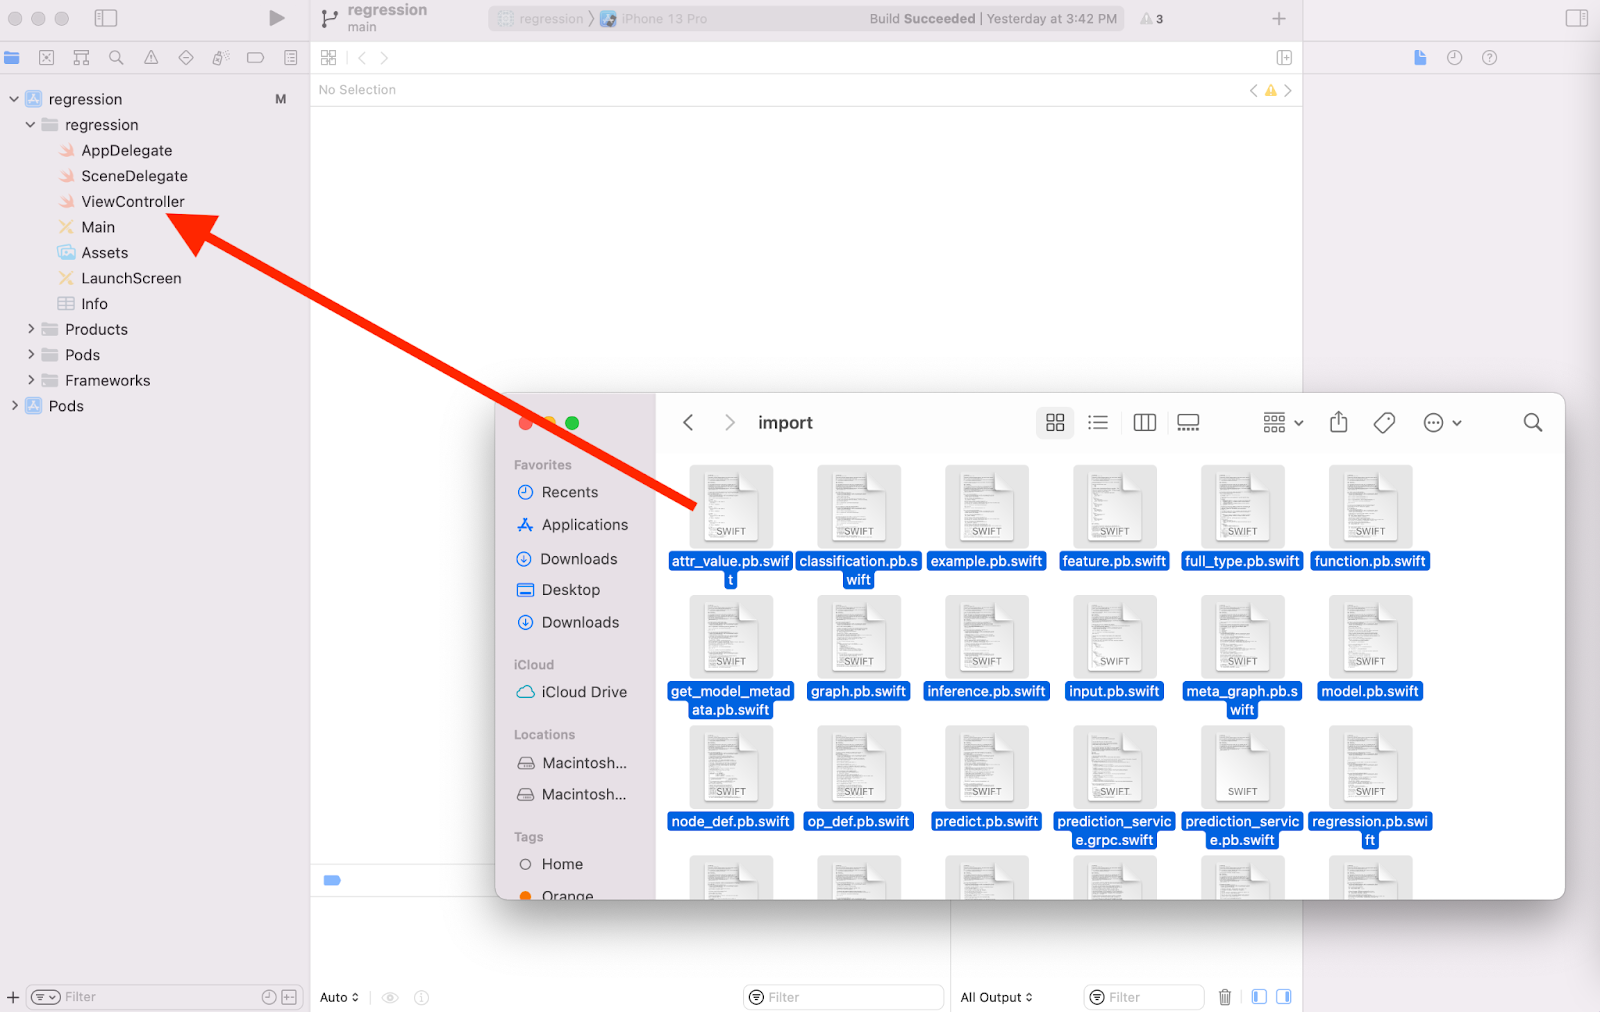
Task: Open the Issue navigator warning icon
Action: click(x=151, y=58)
